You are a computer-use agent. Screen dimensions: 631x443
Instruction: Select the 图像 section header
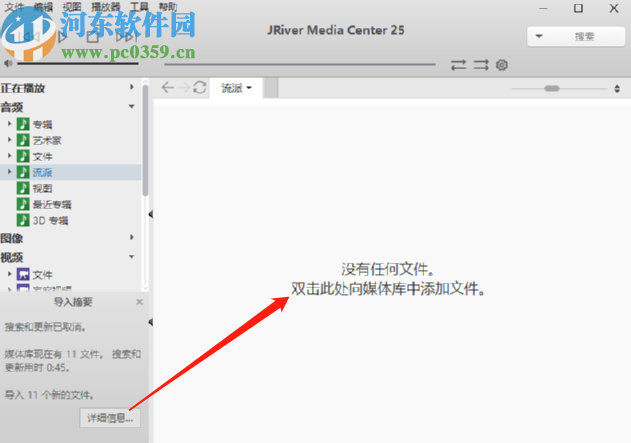pos(12,238)
